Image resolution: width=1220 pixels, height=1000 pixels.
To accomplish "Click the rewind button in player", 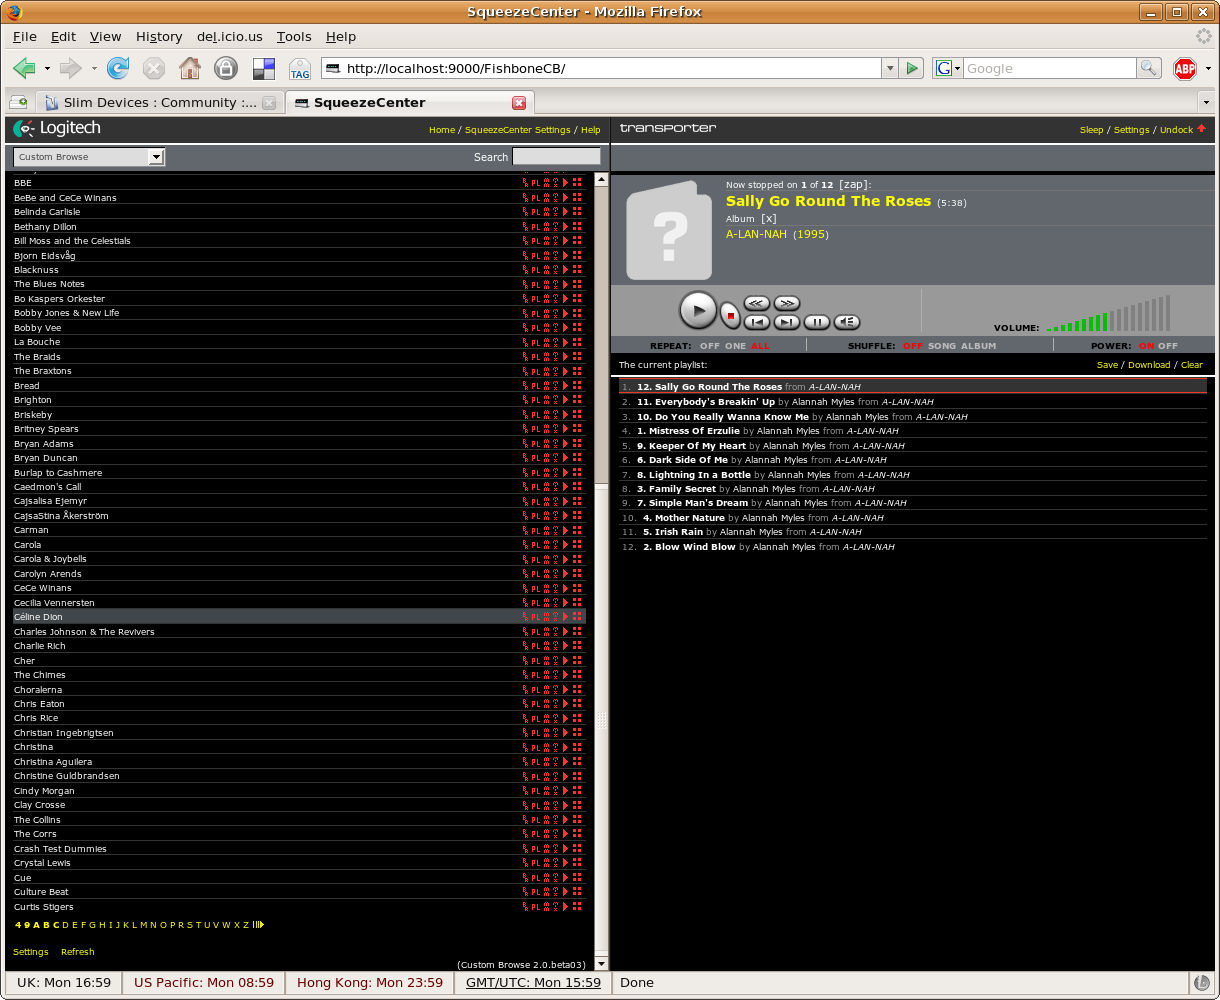I will point(757,303).
